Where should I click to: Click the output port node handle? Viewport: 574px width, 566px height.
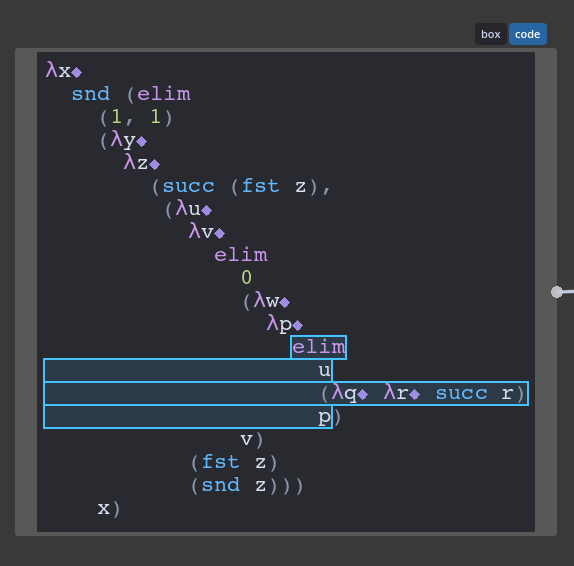point(557,292)
